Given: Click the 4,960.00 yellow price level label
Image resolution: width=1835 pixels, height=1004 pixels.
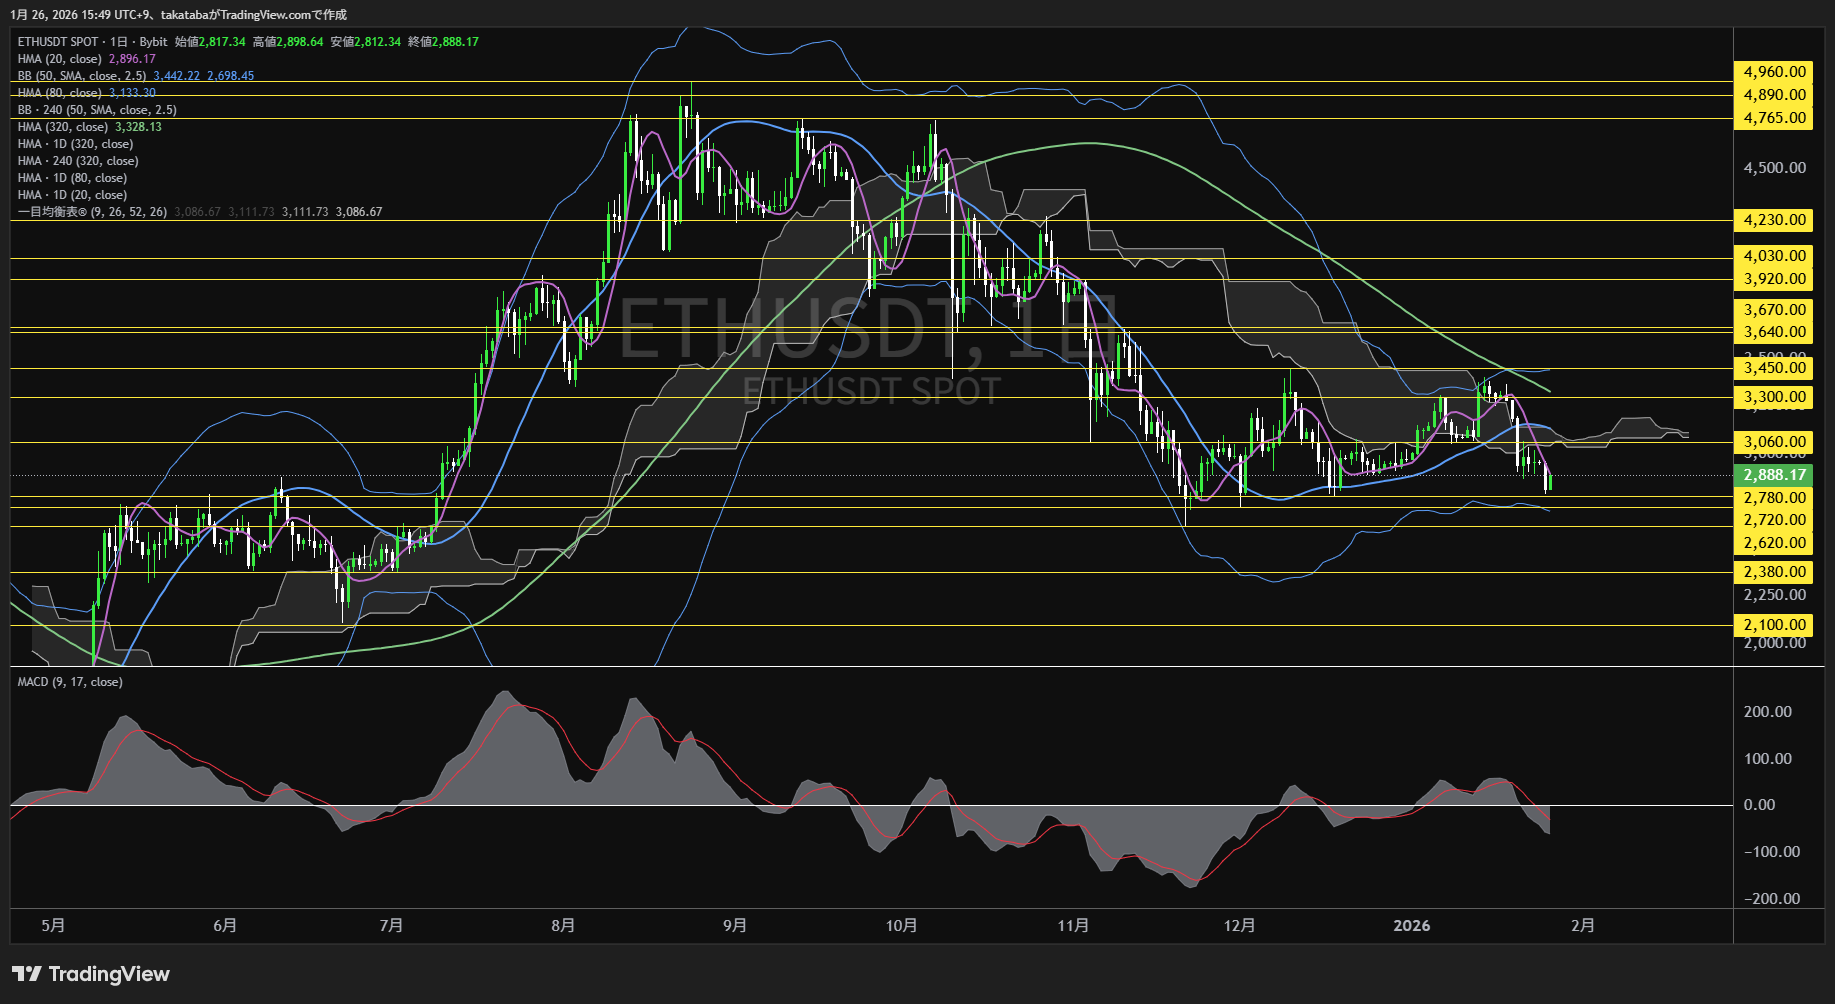Looking at the screenshot, I should (x=1774, y=72).
